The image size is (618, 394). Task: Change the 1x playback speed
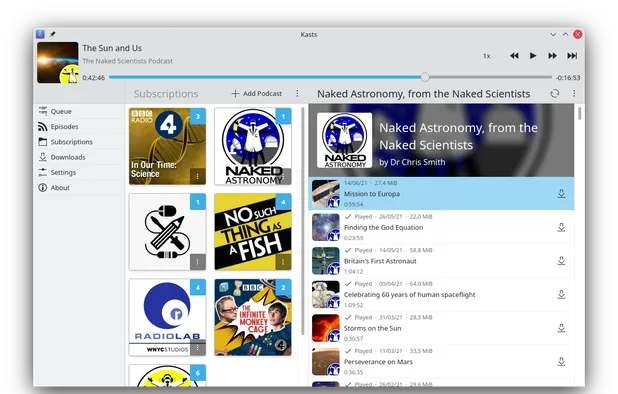[487, 56]
